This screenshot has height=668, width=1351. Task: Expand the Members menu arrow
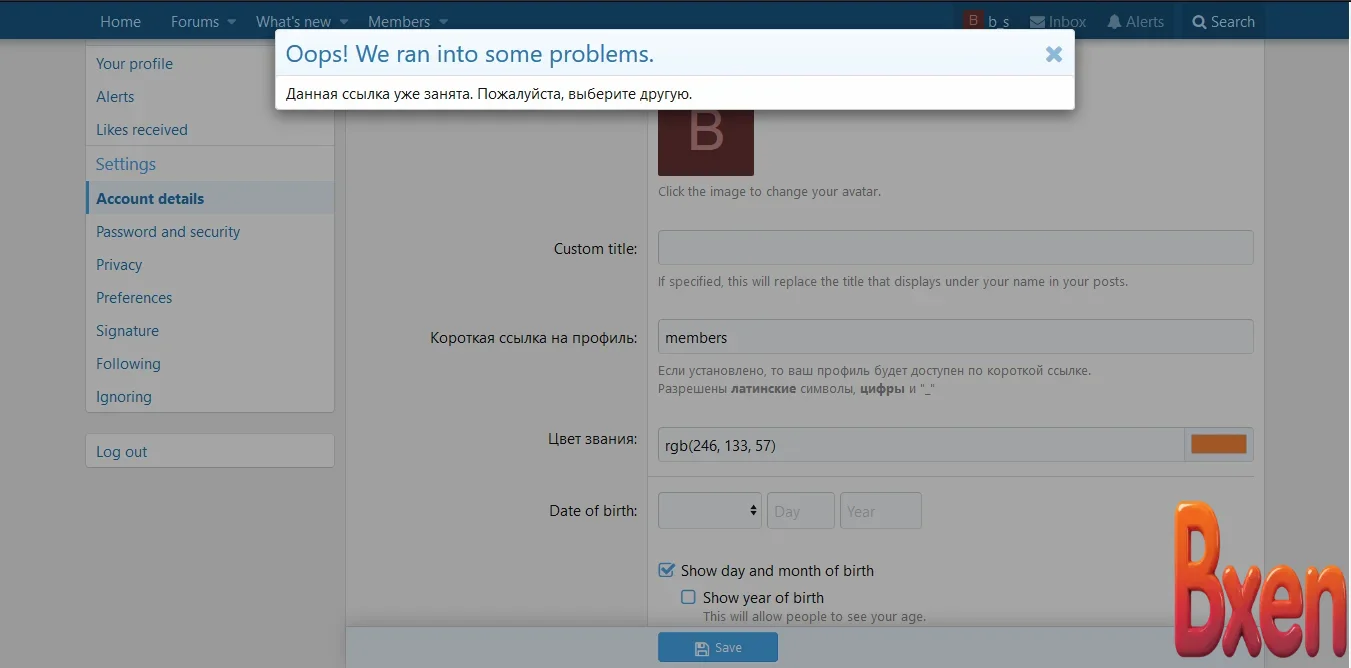click(x=443, y=22)
